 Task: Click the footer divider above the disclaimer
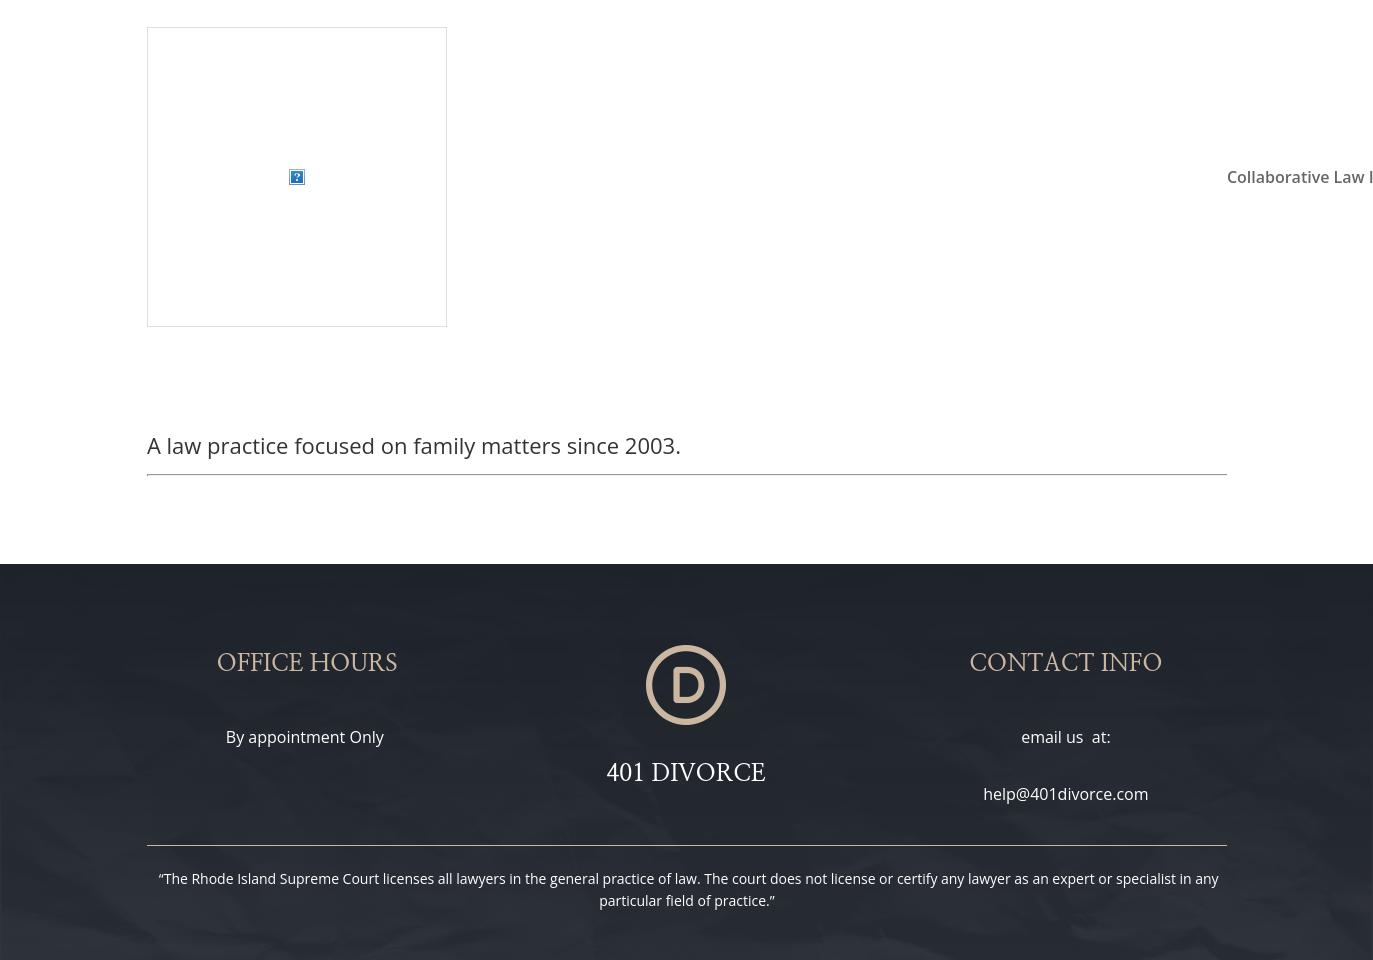click(x=686, y=846)
